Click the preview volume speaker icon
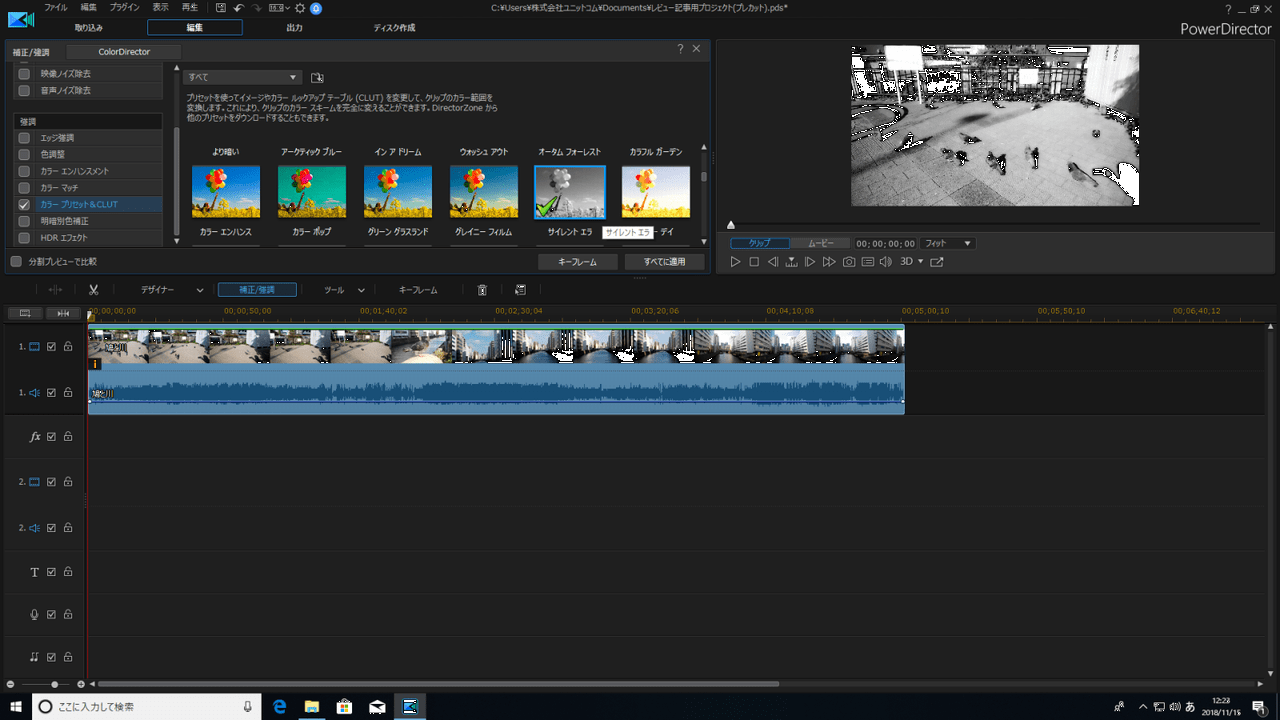This screenshot has width=1280, height=720. tap(886, 262)
